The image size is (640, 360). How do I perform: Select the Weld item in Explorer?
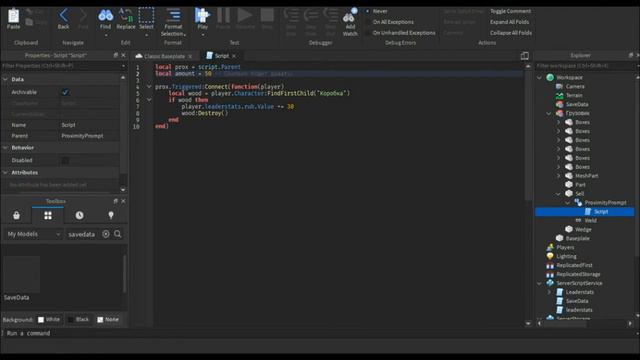(x=590, y=220)
